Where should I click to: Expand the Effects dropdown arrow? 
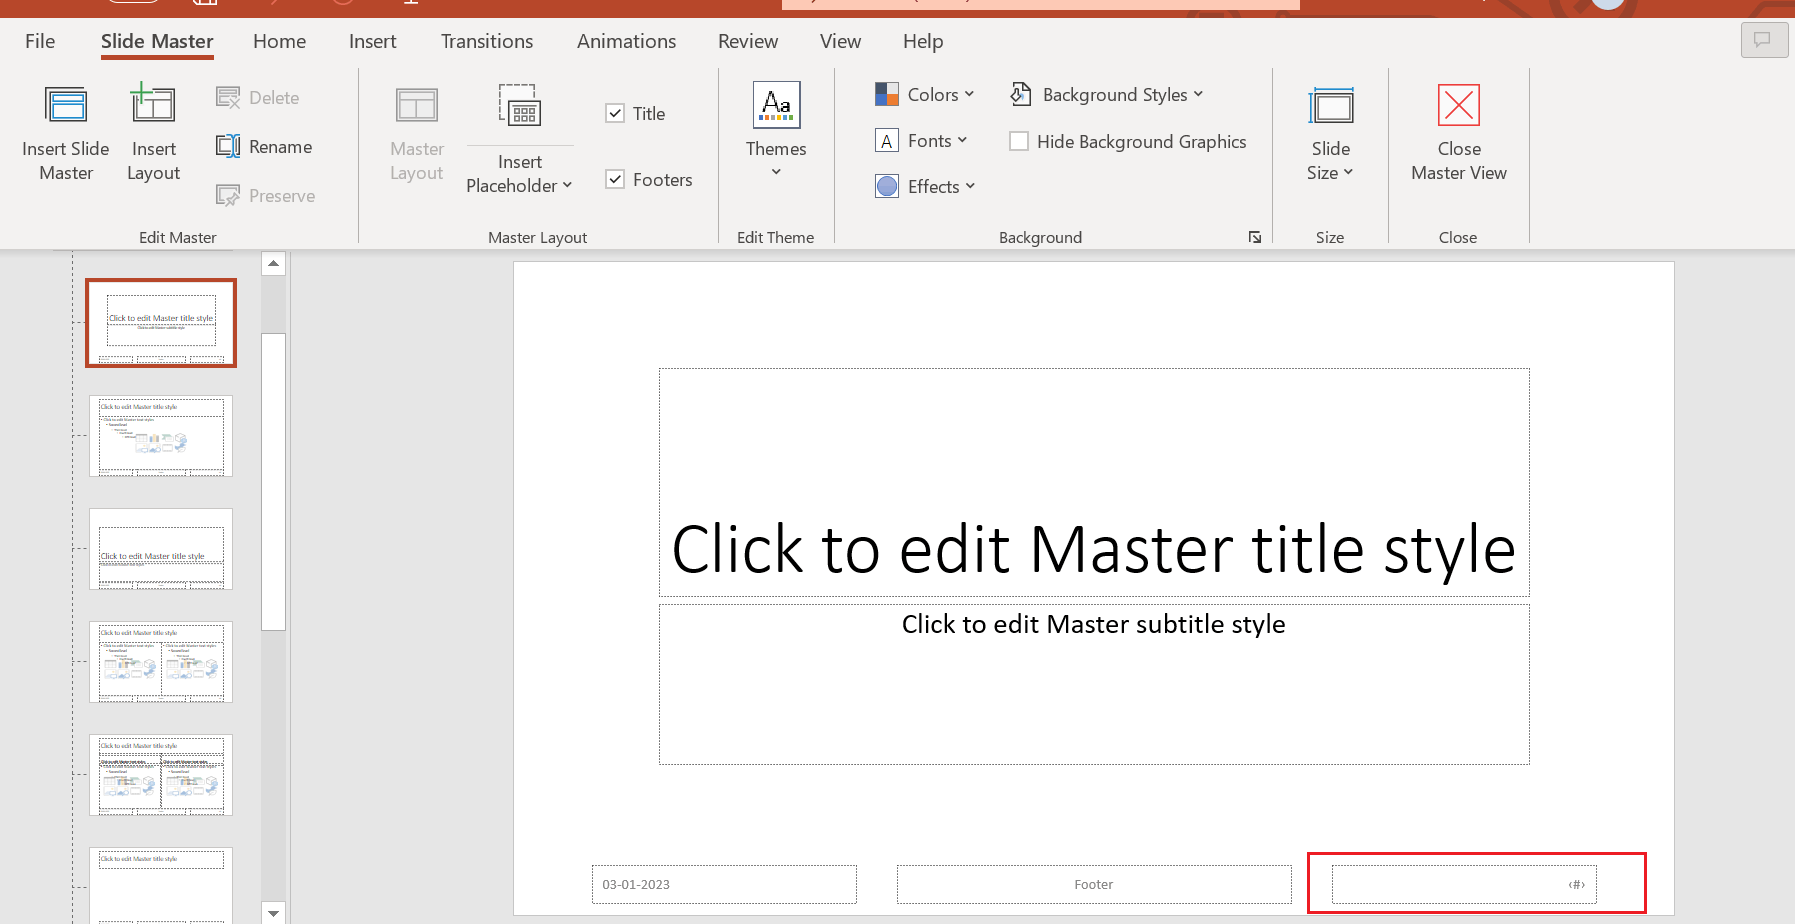coord(970,187)
